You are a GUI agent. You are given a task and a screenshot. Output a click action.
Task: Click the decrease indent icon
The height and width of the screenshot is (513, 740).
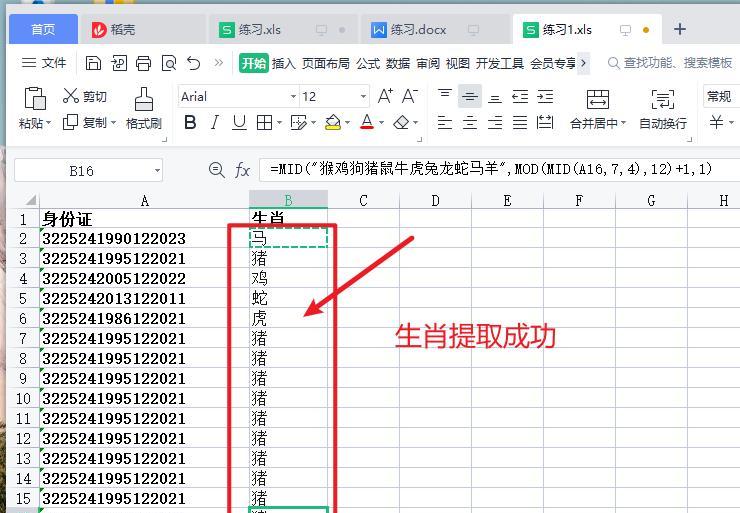(520, 96)
